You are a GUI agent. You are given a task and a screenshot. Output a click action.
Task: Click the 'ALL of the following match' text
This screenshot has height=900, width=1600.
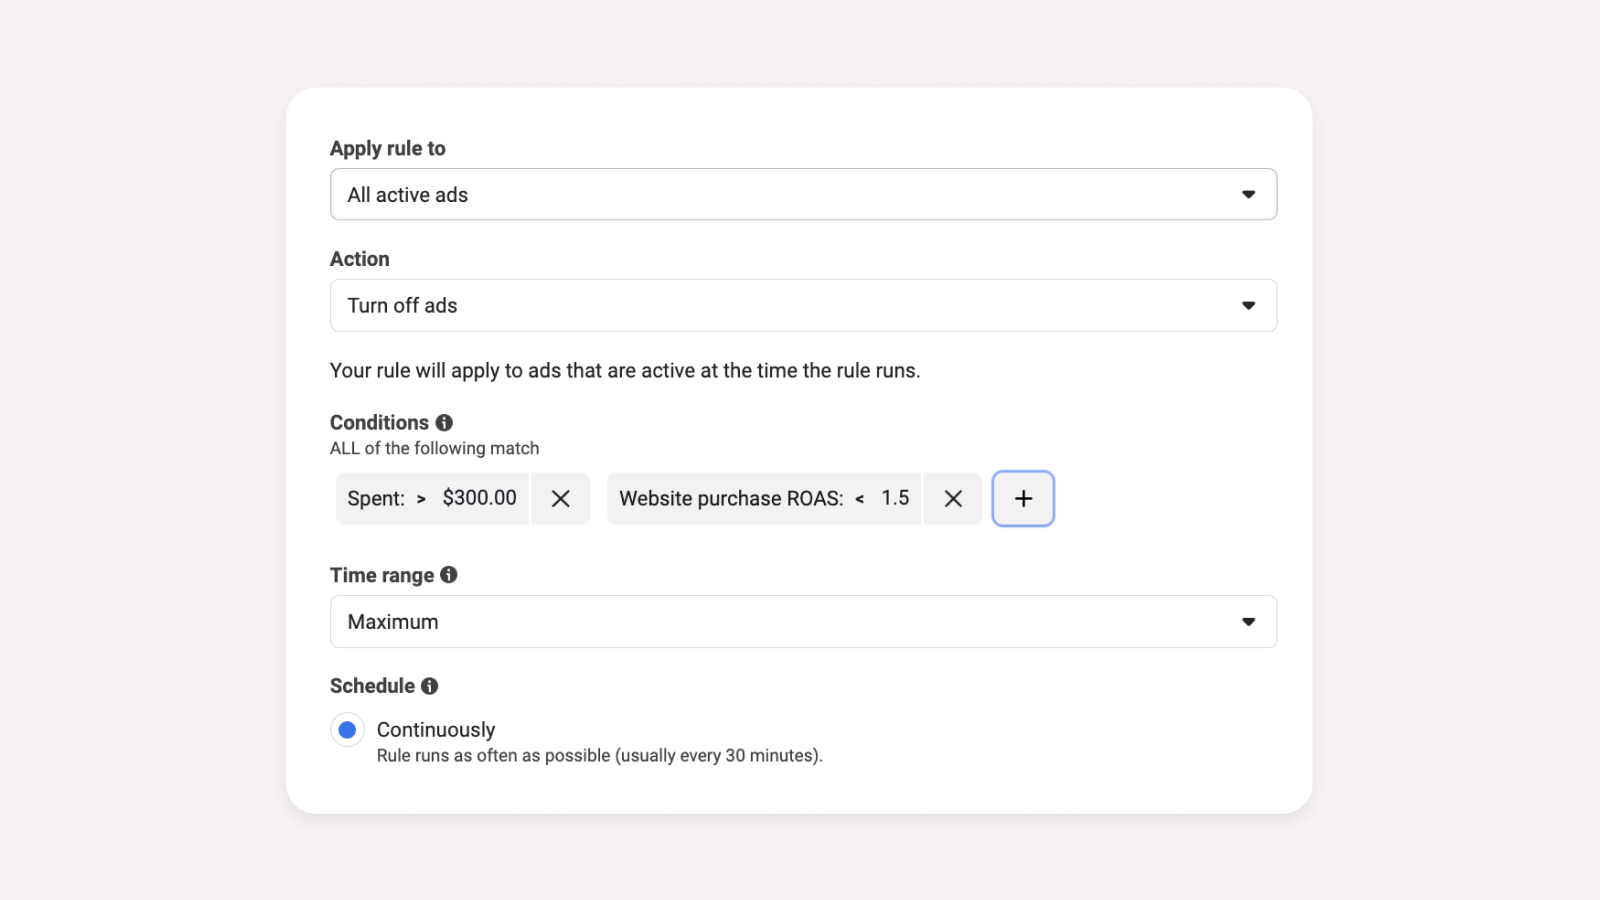pyautogui.click(x=434, y=448)
